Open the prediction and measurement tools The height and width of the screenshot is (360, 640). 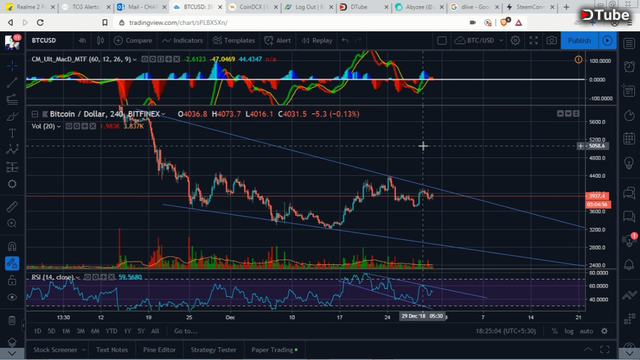coord(12,167)
